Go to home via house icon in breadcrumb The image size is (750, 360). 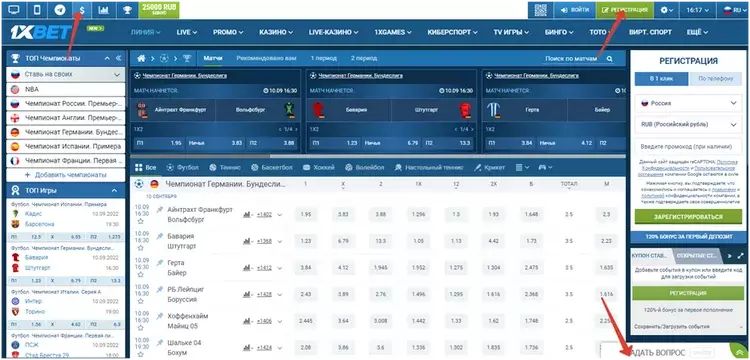coord(141,58)
